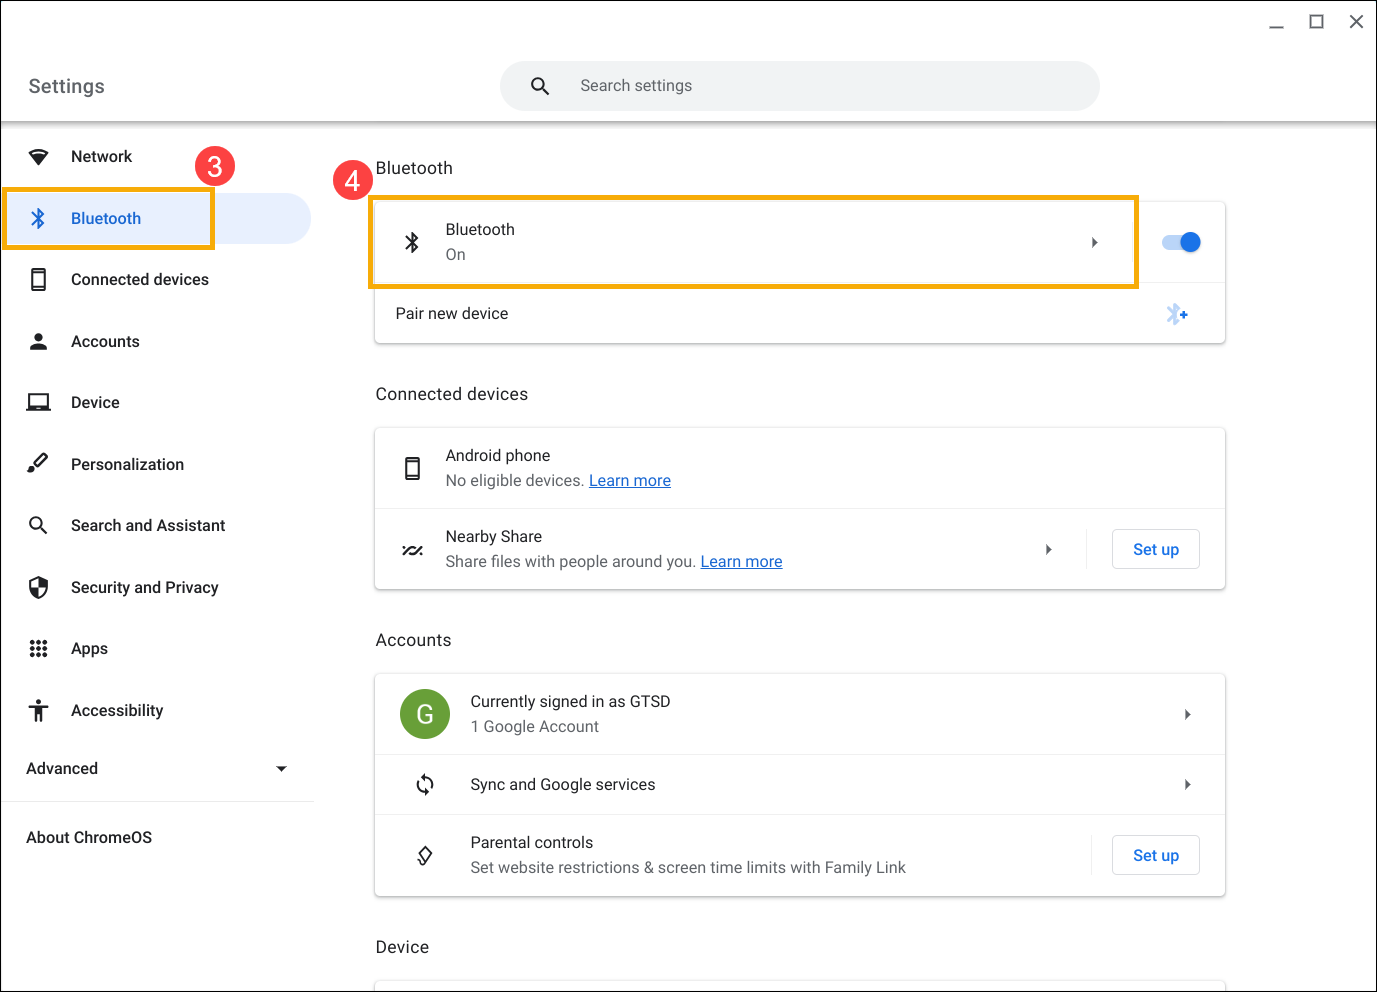
Task: Click Set up for Nearby Share
Action: 1156,549
